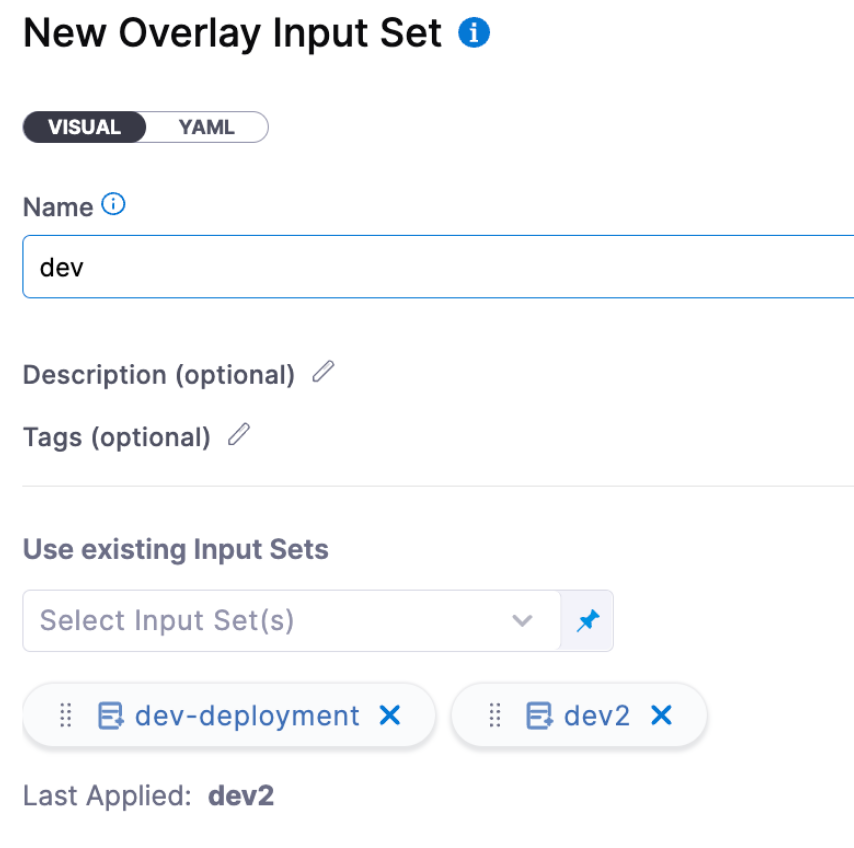Viewport: 854px width, 848px height.
Task: Click the input set icon on dev-deployment chip
Action: tap(110, 716)
